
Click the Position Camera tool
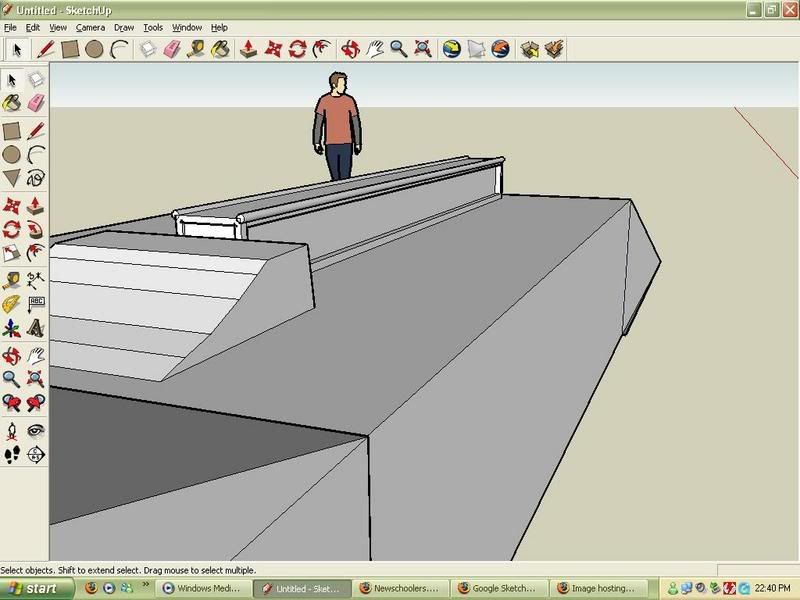click(x=12, y=430)
